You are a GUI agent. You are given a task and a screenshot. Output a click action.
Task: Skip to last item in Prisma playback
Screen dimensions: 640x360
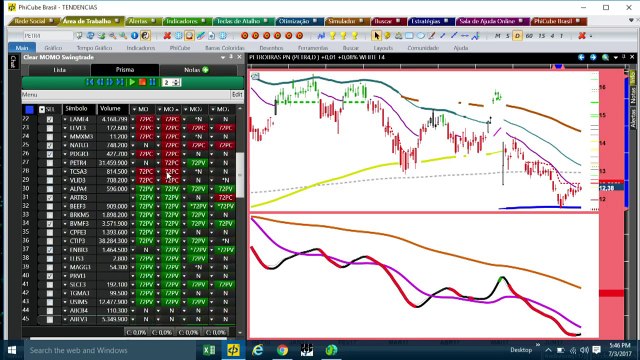[x=120, y=82]
